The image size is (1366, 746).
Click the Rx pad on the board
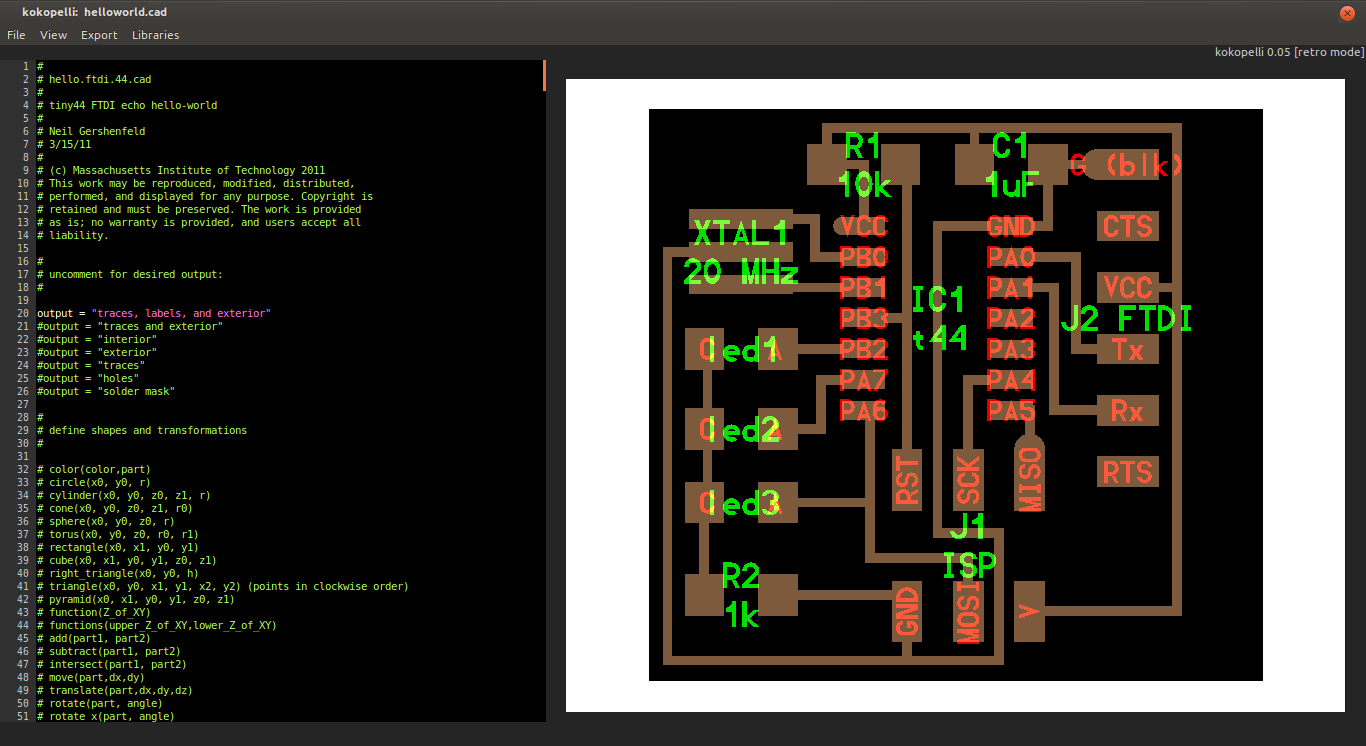coord(1128,411)
